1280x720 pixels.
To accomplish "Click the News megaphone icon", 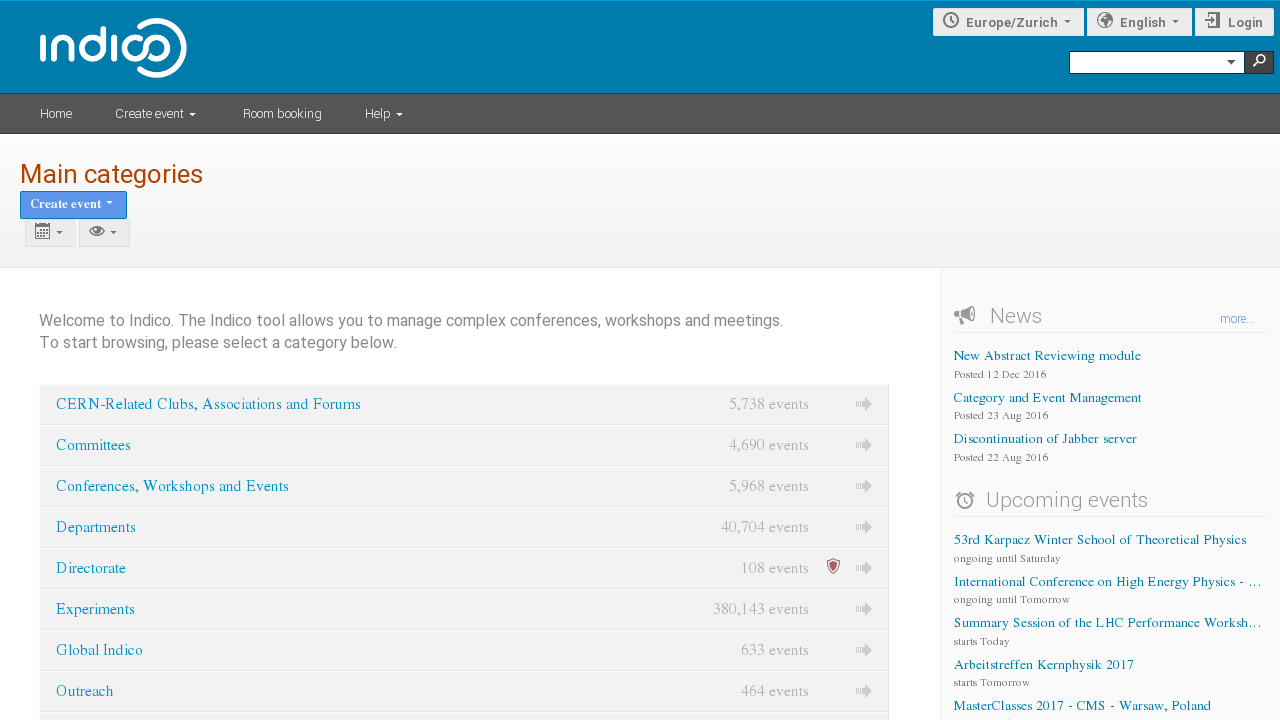I will 965,316.
